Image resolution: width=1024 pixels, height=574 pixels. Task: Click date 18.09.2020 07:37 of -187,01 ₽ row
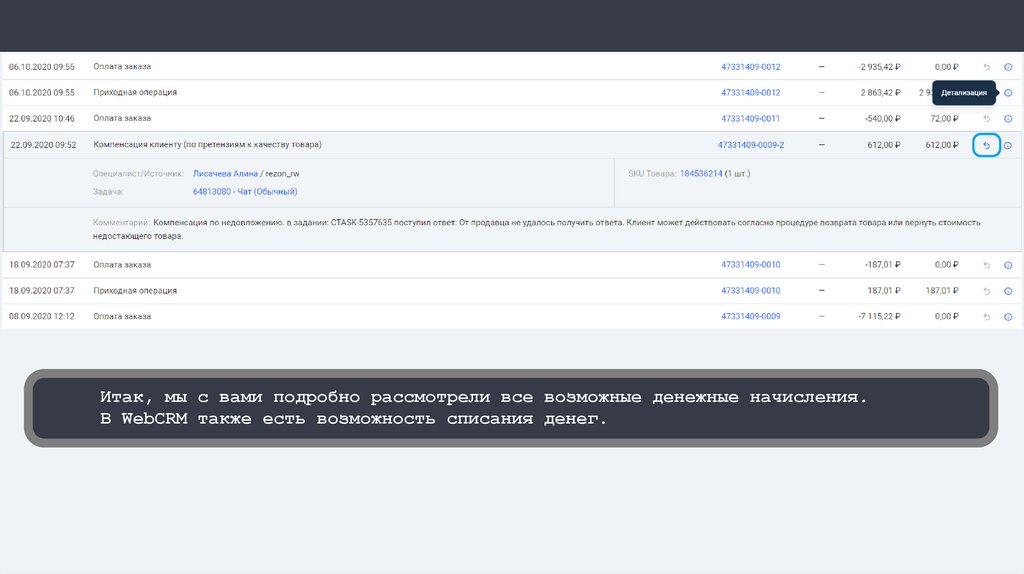pyautogui.click(x=42, y=264)
